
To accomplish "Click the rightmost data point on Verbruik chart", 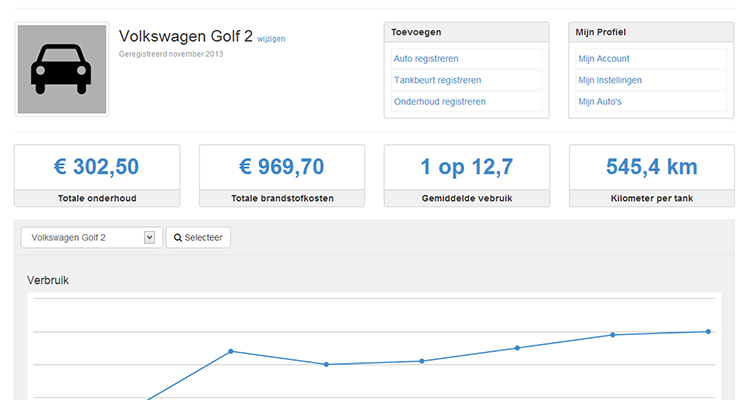I will (x=708, y=331).
